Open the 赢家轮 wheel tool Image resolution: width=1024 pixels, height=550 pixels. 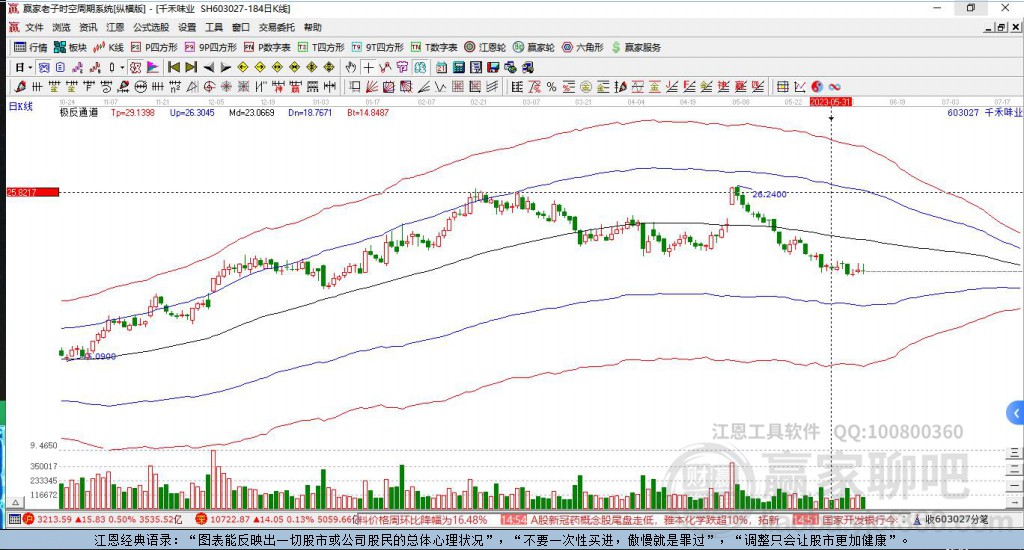coord(534,47)
